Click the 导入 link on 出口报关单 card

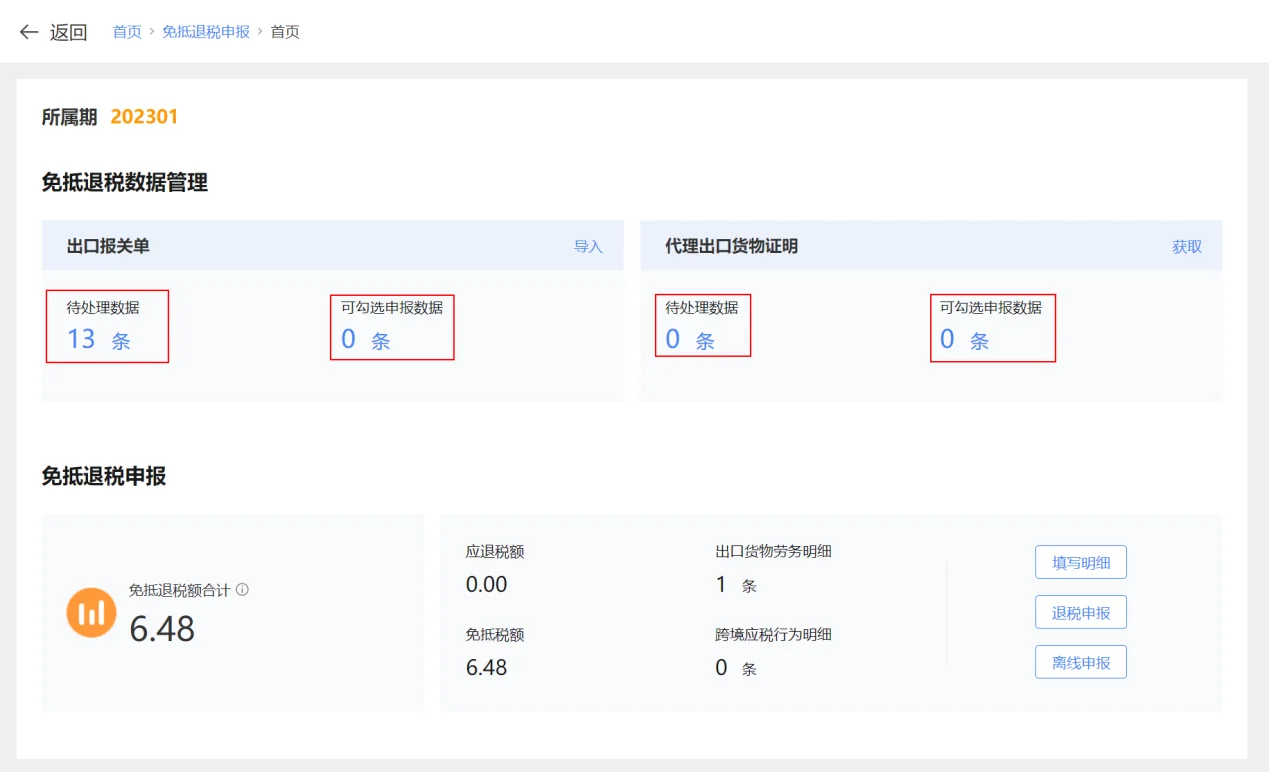click(x=589, y=246)
